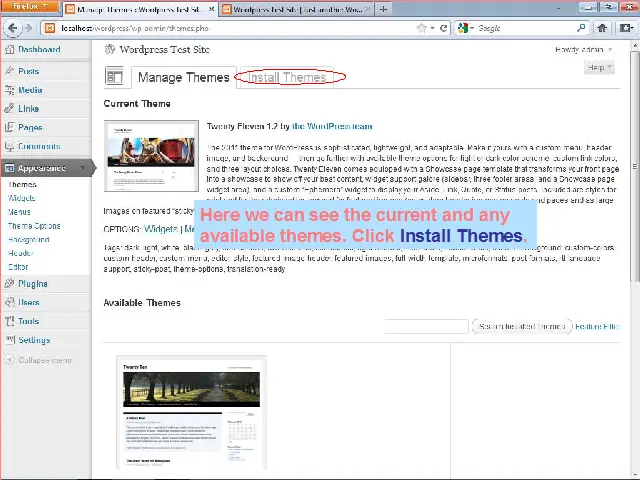640x480 pixels.
Task: Switch to the Manage Themes browser tab
Action: 140,9
